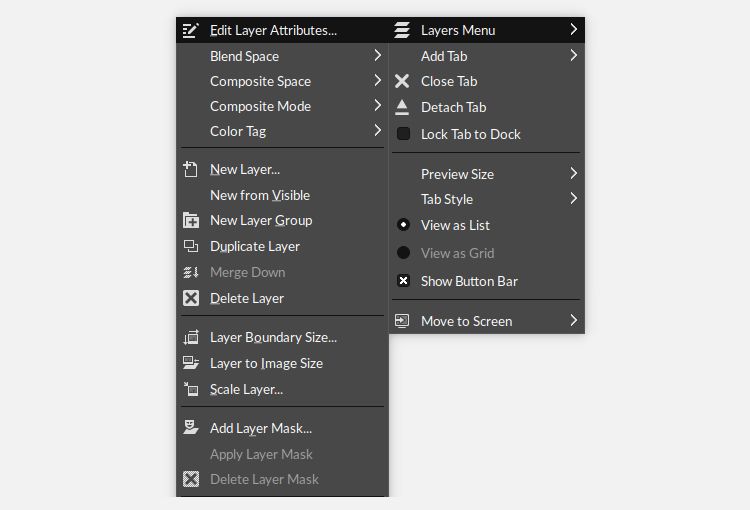Click the Scale Layer icon

191,389
